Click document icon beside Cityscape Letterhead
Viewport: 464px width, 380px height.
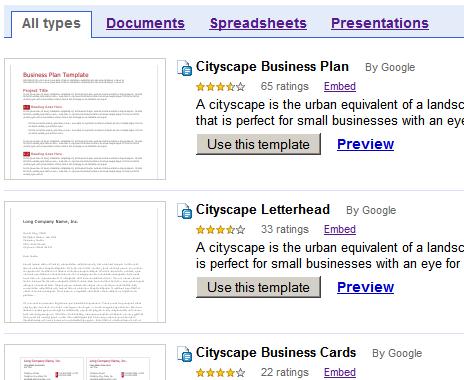[184, 211]
